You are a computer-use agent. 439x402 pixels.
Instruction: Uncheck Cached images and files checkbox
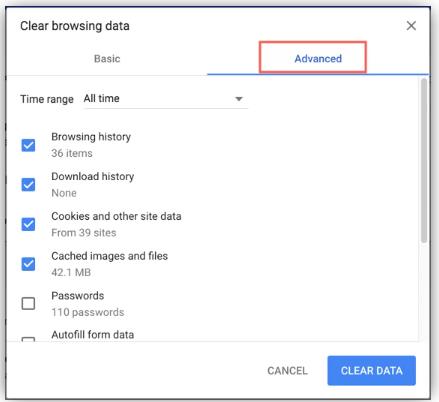tap(28, 264)
